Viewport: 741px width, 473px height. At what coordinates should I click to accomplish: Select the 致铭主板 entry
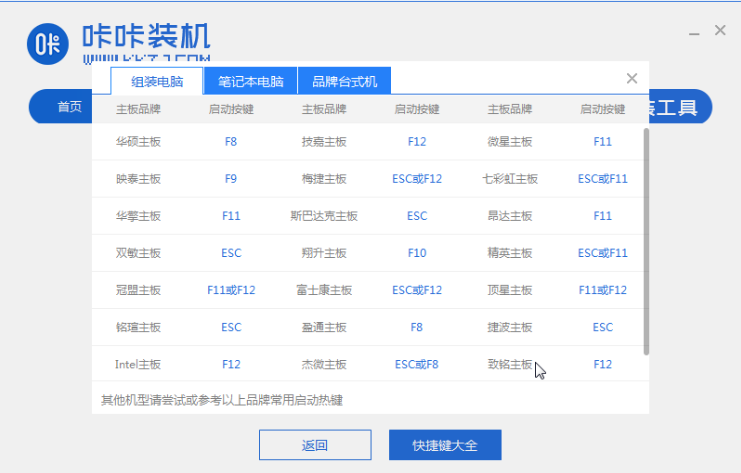tap(509, 364)
